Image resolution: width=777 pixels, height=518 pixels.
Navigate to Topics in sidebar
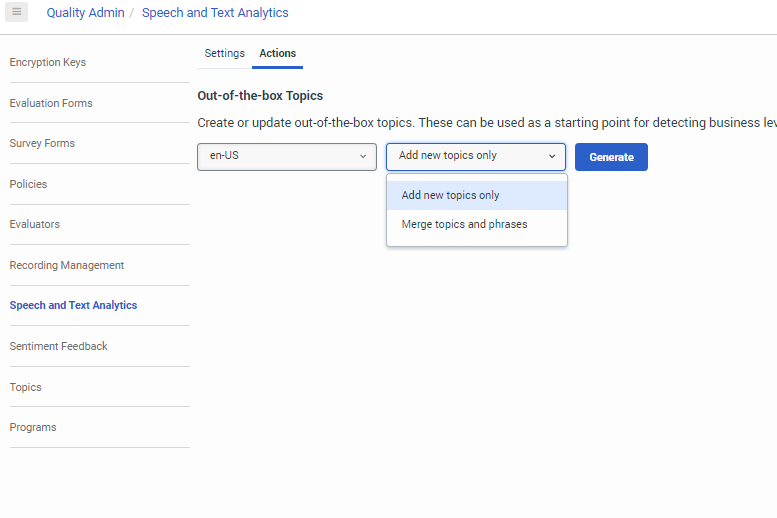[x=26, y=387]
